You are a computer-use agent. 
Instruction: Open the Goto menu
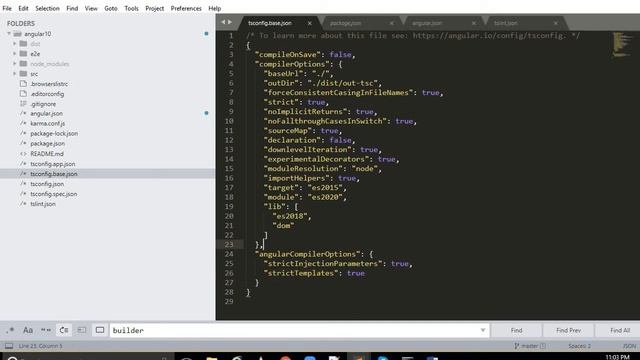[111, 8]
